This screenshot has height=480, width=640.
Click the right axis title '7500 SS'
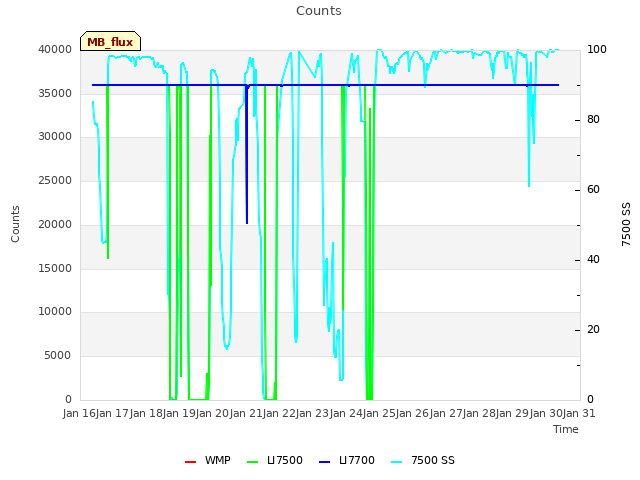point(626,224)
